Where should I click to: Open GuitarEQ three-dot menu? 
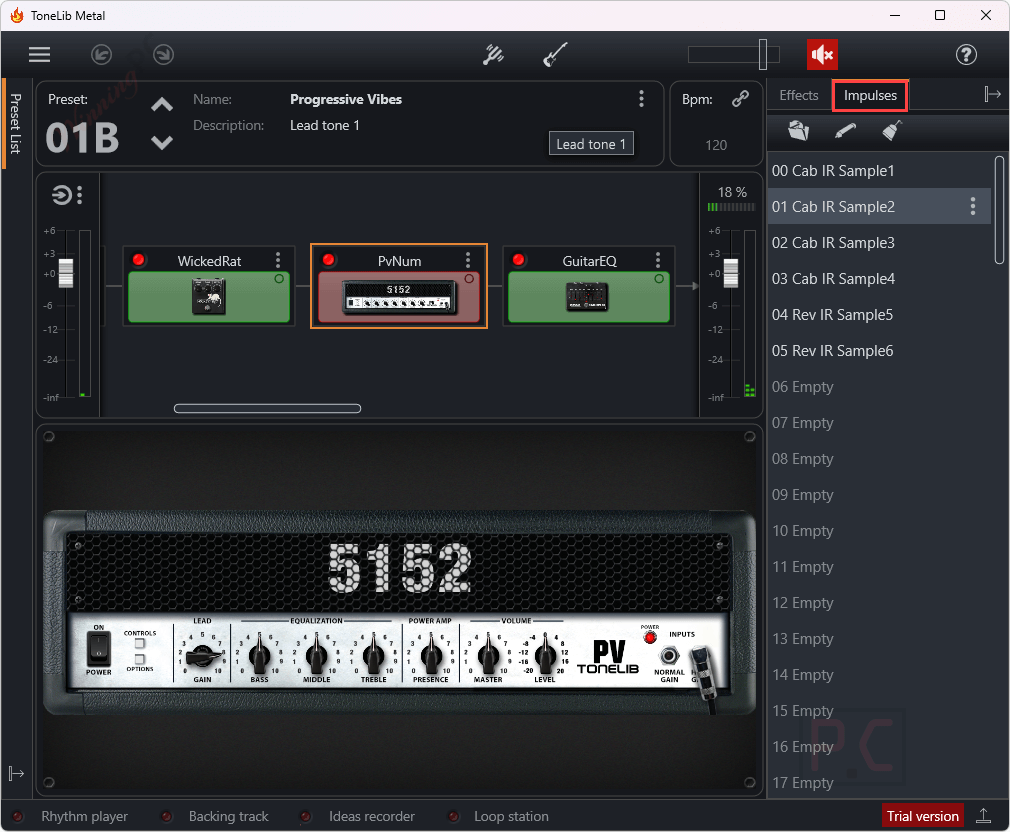[658, 260]
